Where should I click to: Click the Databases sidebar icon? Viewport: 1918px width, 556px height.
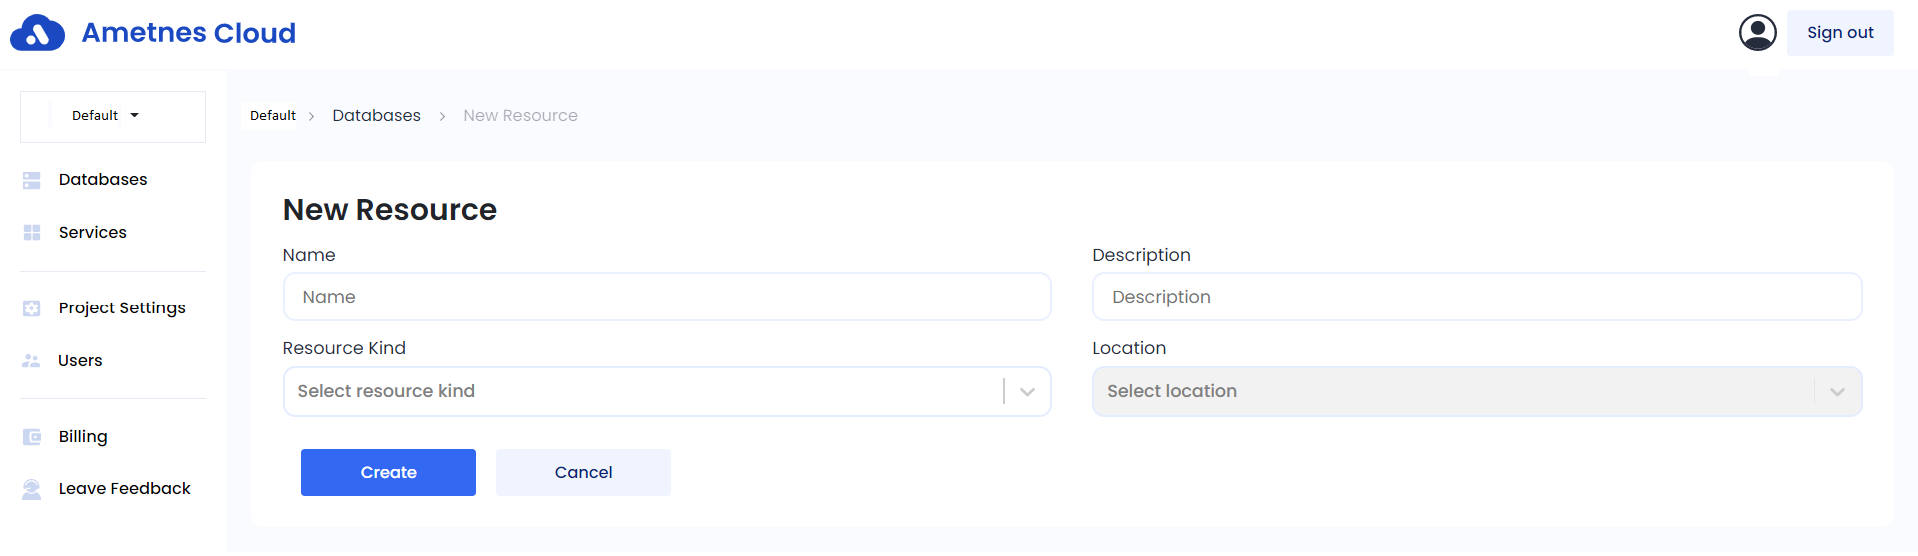click(x=32, y=180)
